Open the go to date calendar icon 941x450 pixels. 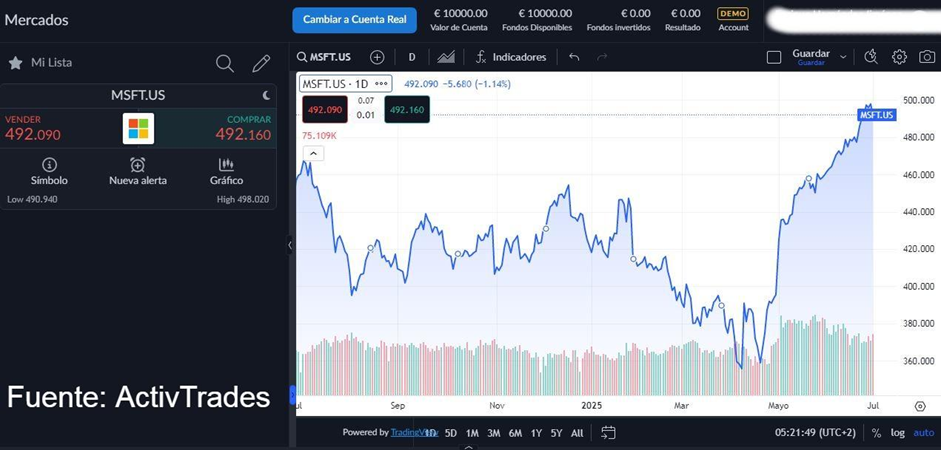[608, 433]
